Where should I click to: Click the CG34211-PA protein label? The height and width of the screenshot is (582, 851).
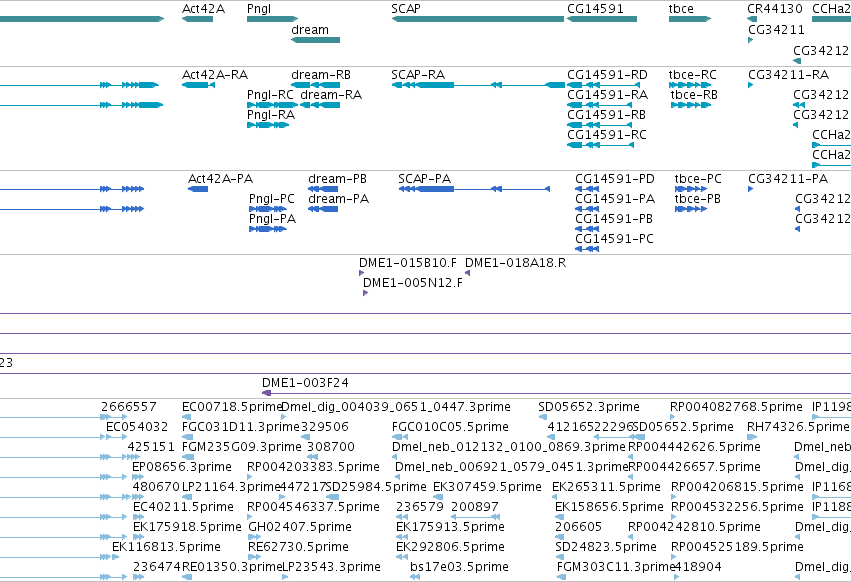tap(788, 179)
